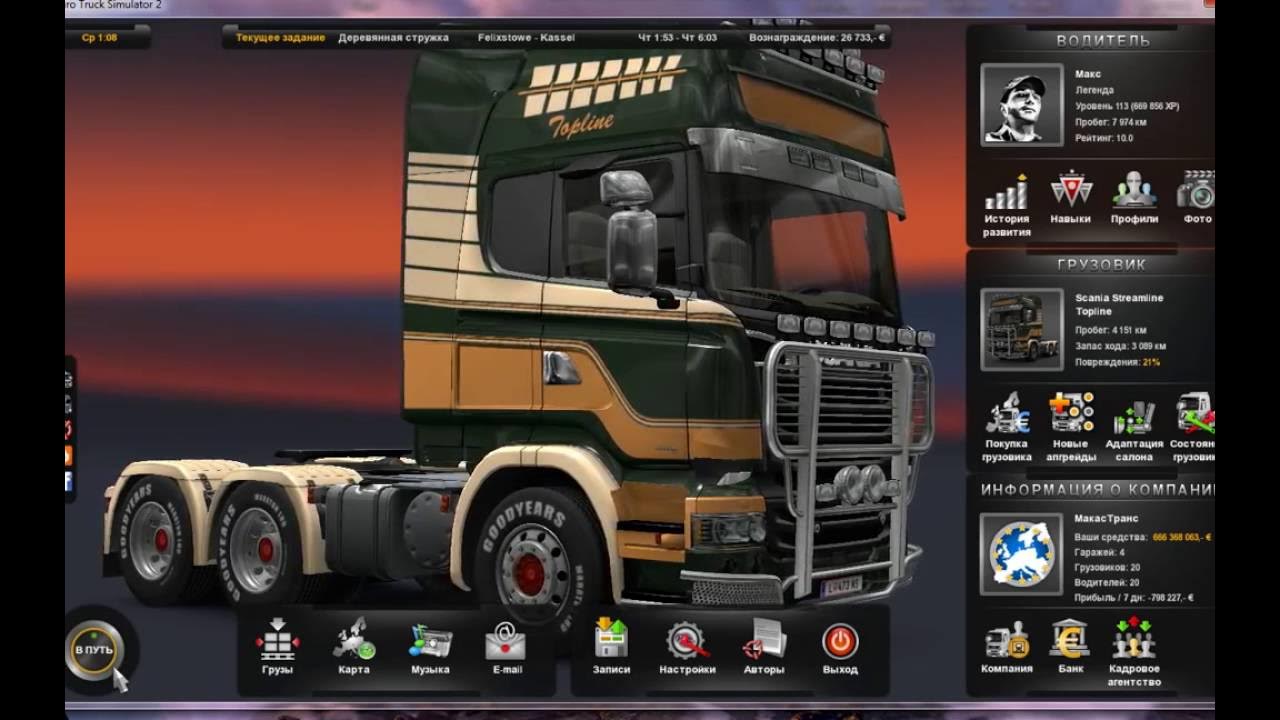Click the Деревянная стружка cargo text
The height and width of the screenshot is (720, 1280).
[393, 38]
